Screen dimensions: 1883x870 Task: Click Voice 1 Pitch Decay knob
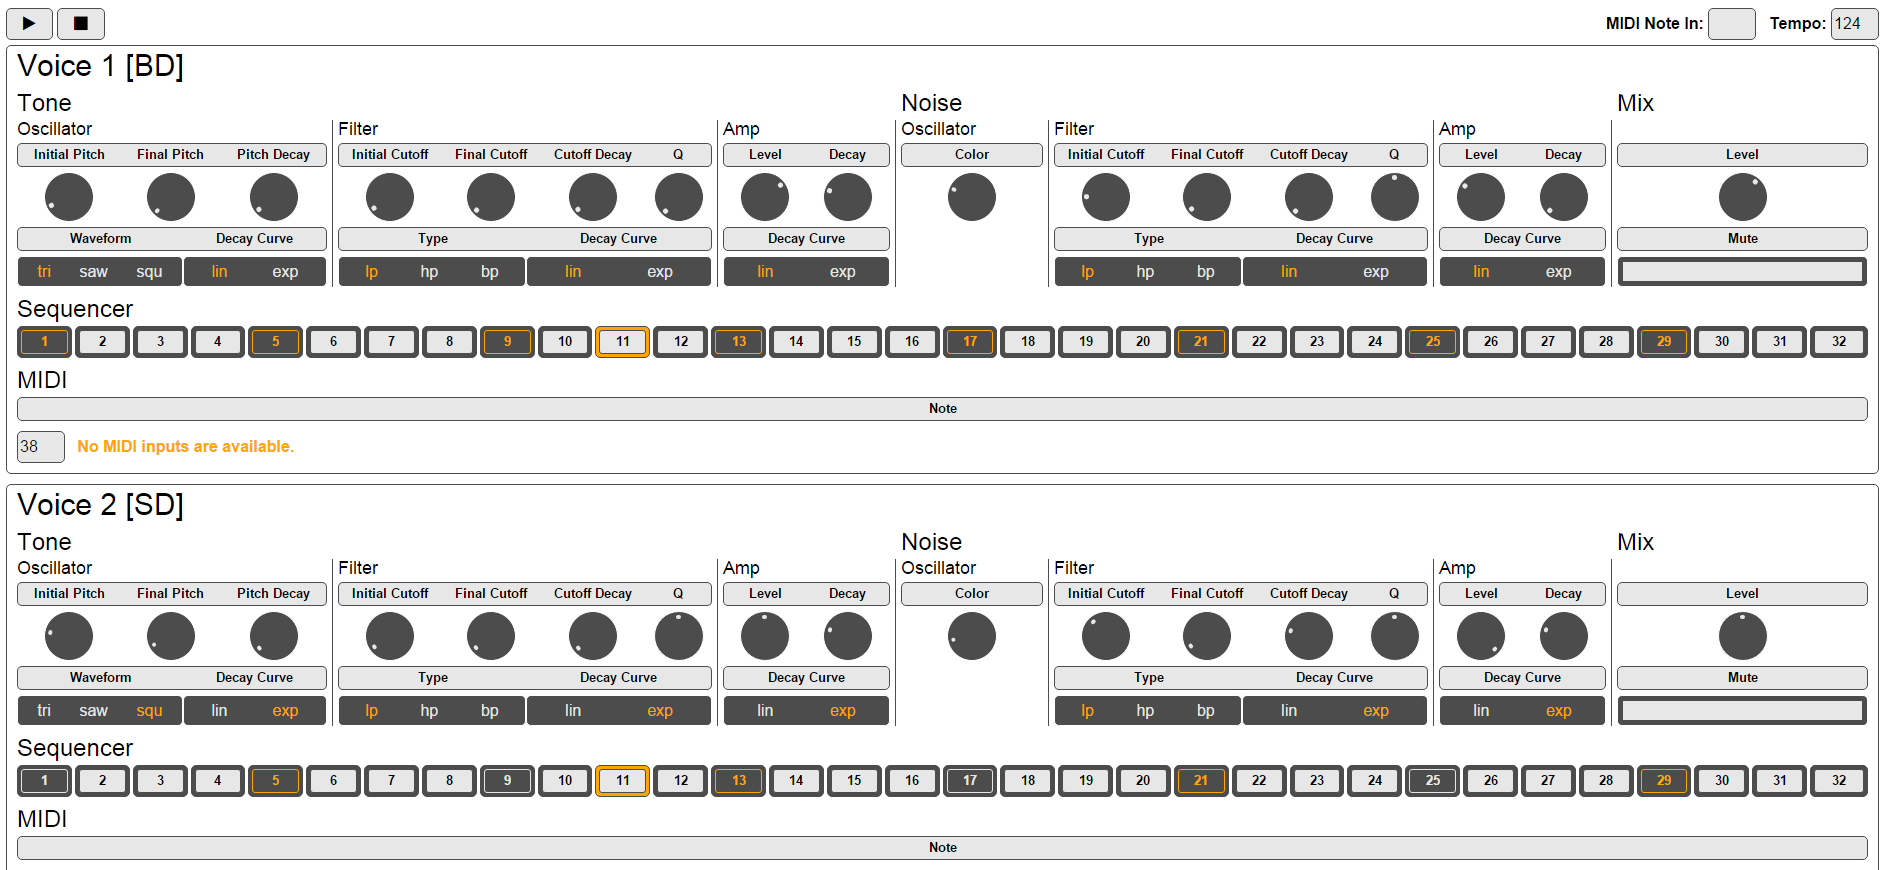[273, 197]
